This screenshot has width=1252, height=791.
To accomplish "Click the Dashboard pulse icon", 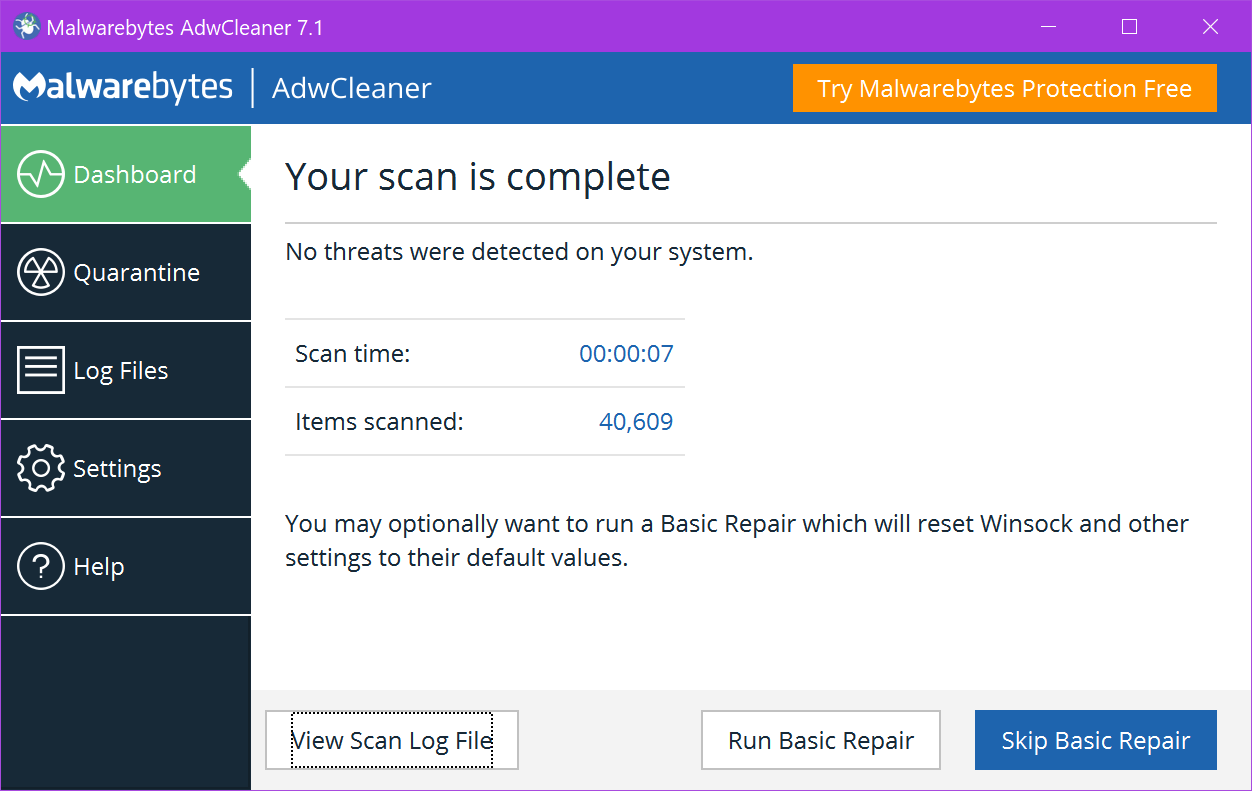I will [x=41, y=175].
